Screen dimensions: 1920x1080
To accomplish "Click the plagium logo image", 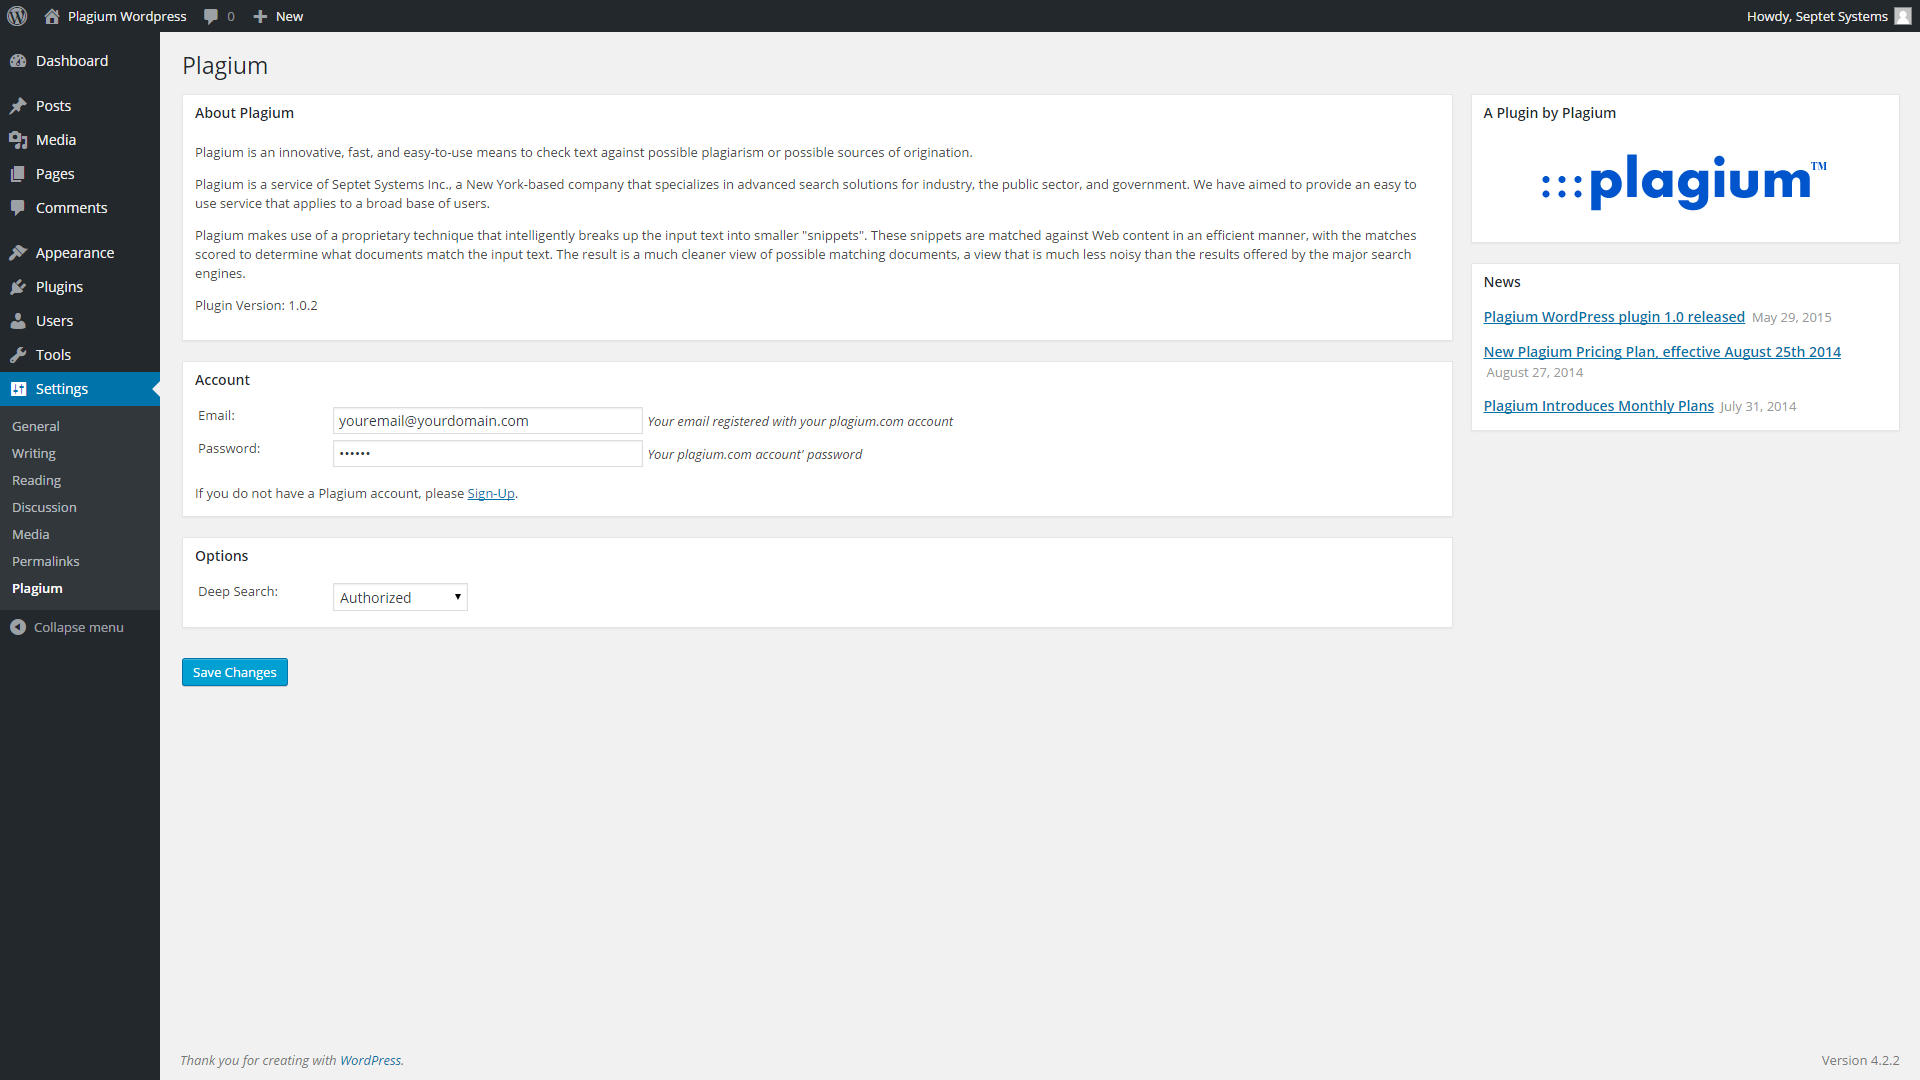I will [1684, 182].
